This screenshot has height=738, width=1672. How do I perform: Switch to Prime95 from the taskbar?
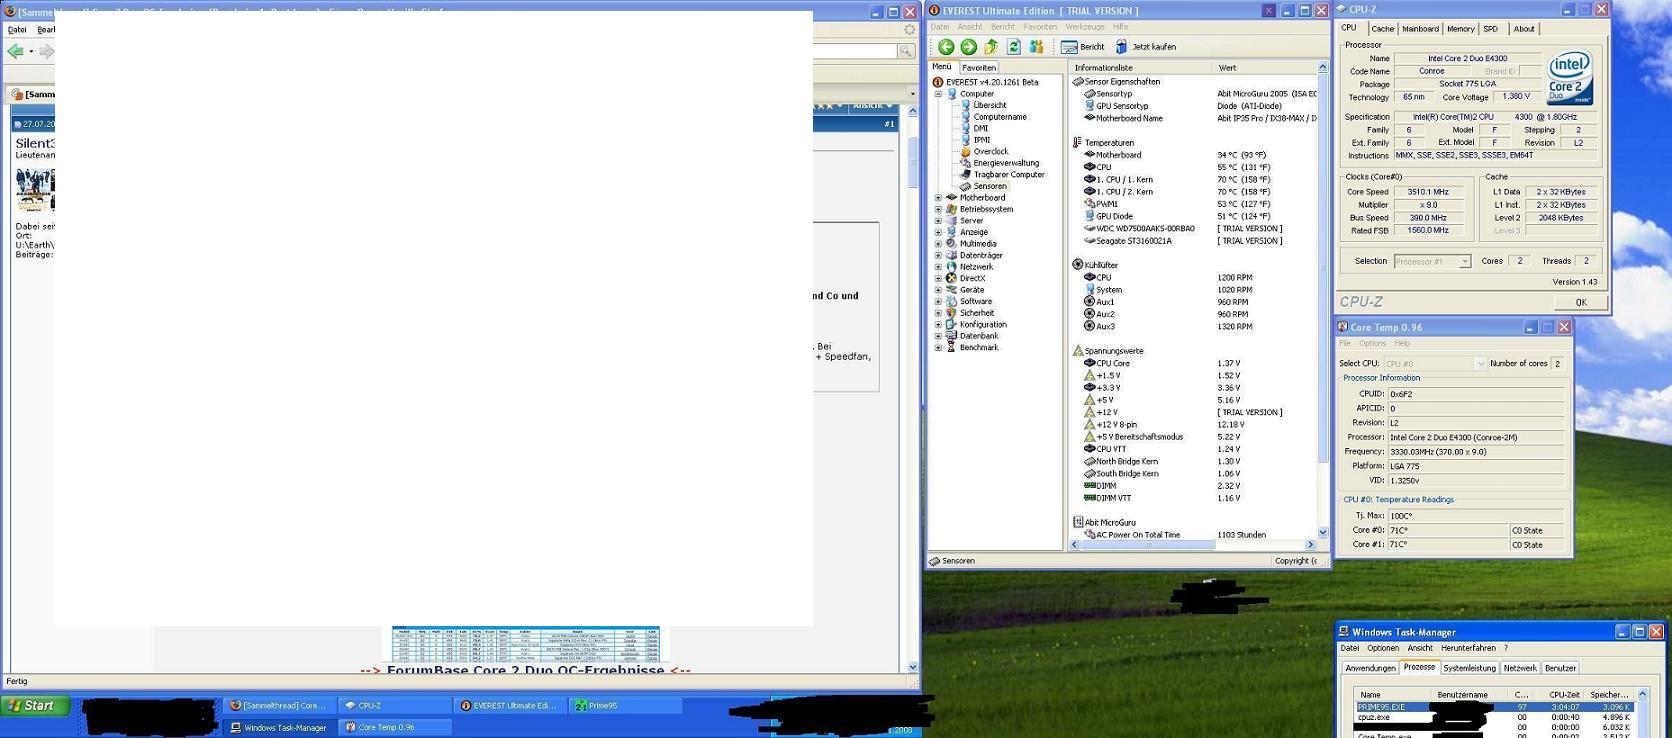click(x=625, y=706)
